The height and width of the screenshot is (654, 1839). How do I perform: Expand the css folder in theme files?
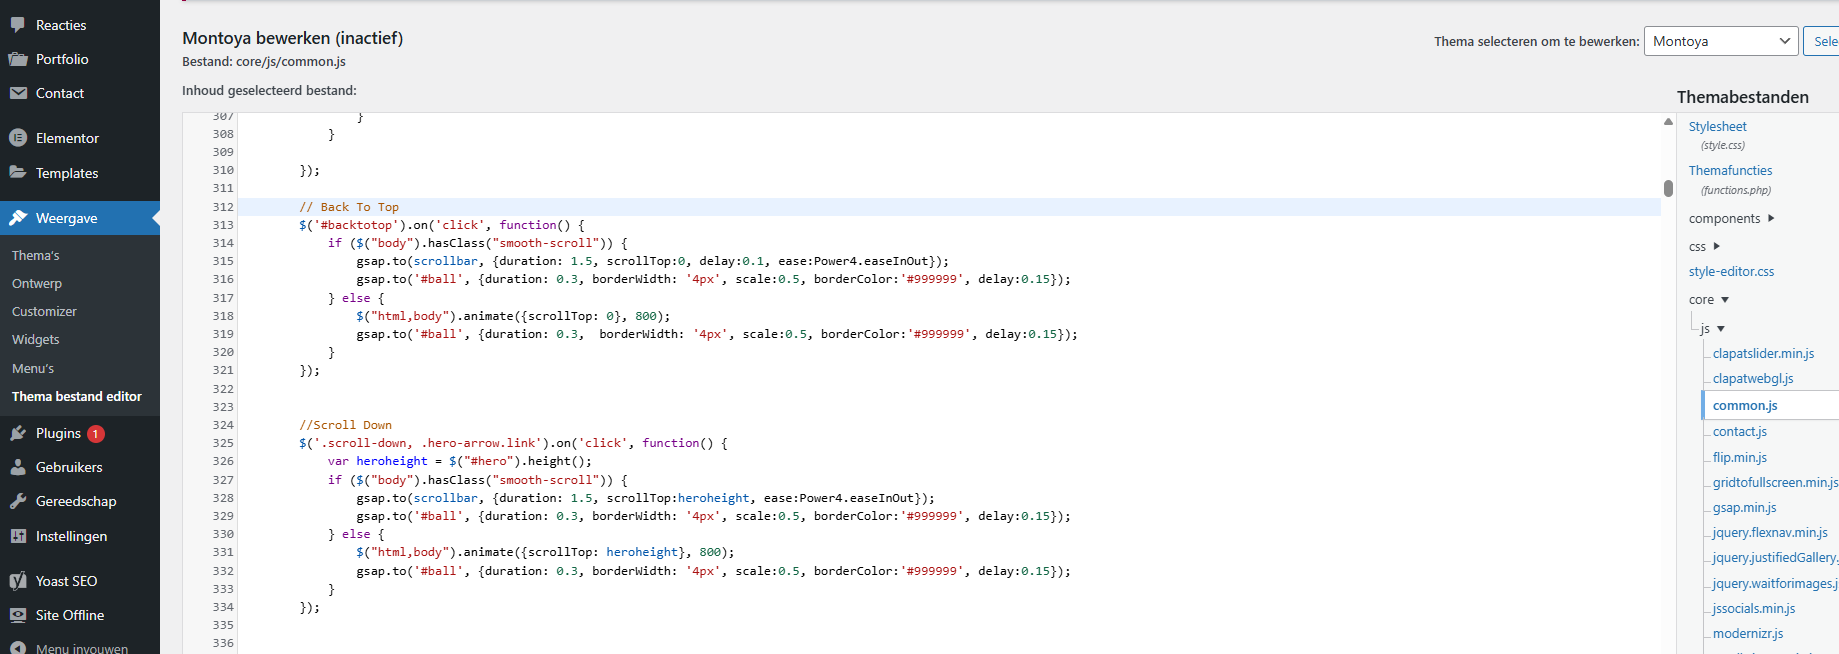point(1704,246)
